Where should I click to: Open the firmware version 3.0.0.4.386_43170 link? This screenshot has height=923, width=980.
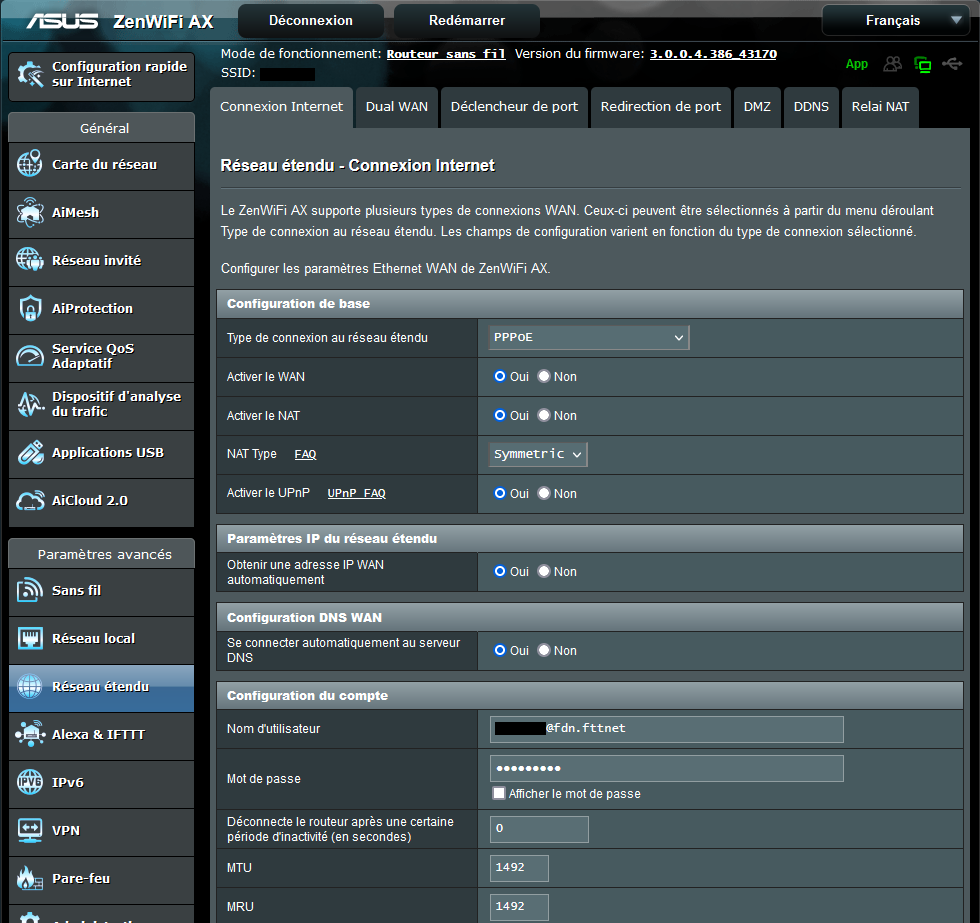tap(713, 54)
